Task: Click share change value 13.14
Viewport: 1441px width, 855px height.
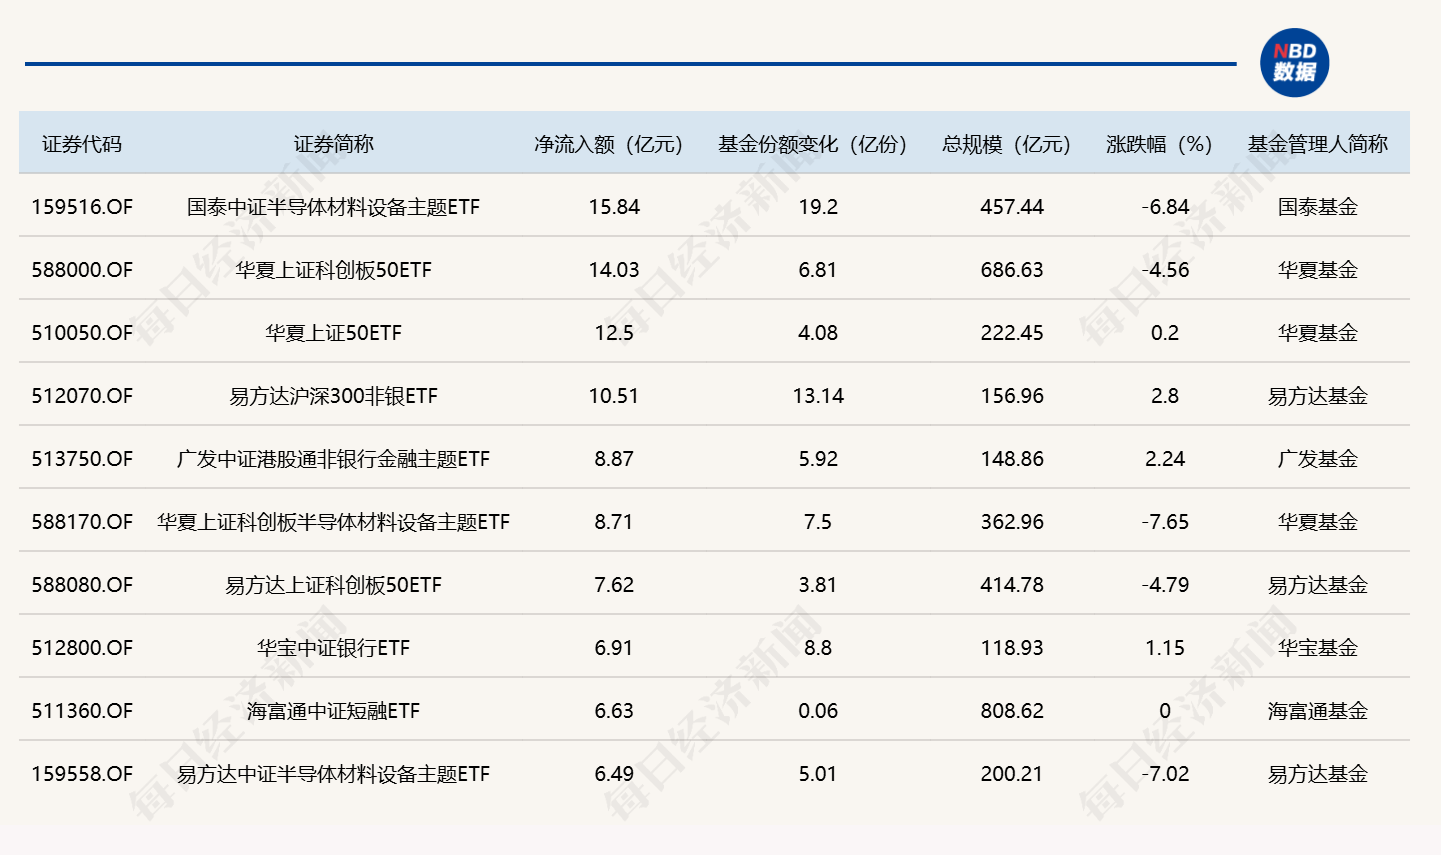Action: click(818, 396)
